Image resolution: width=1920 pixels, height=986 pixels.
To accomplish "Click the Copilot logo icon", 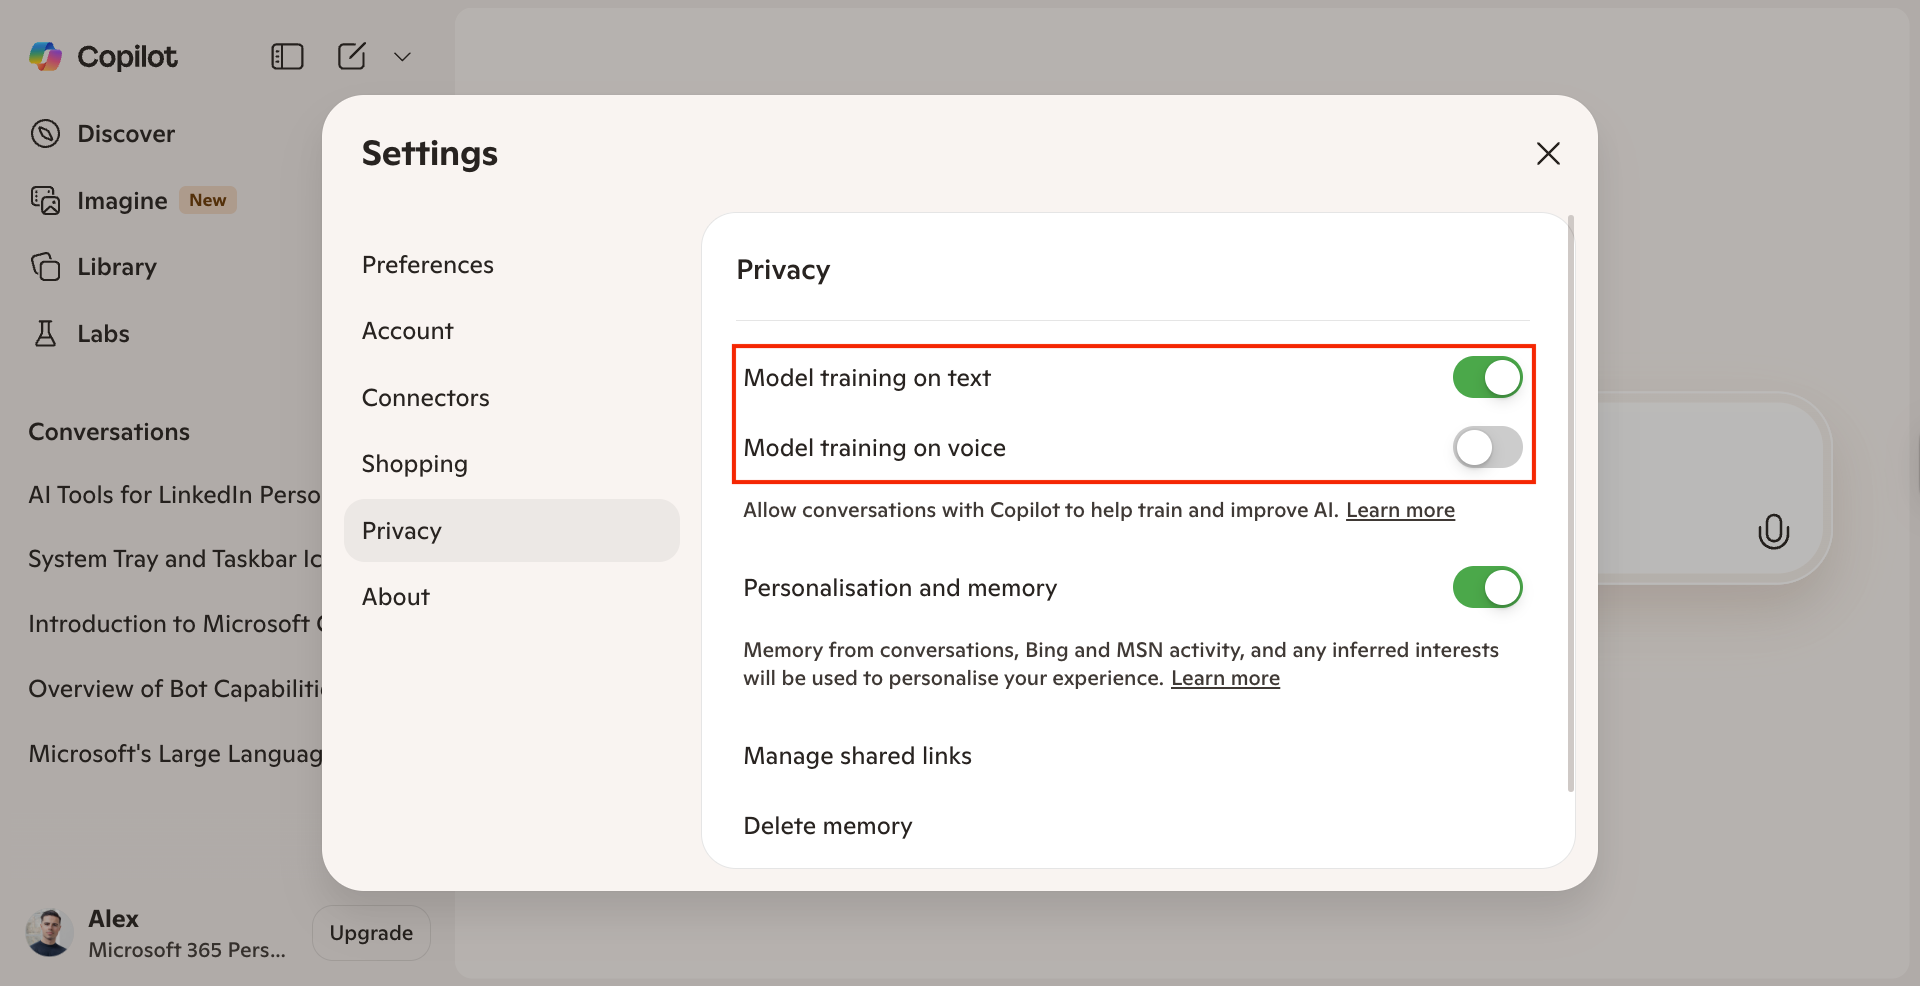I will (x=46, y=57).
